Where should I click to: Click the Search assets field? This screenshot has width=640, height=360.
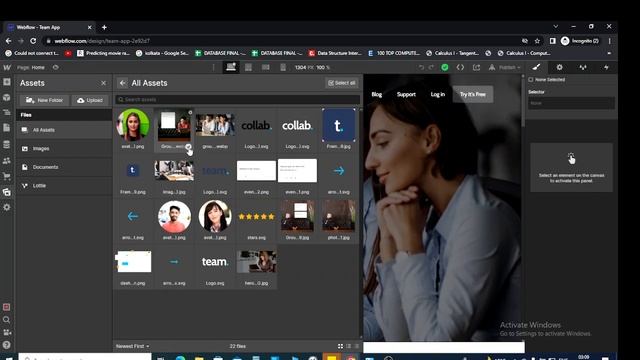click(238, 99)
